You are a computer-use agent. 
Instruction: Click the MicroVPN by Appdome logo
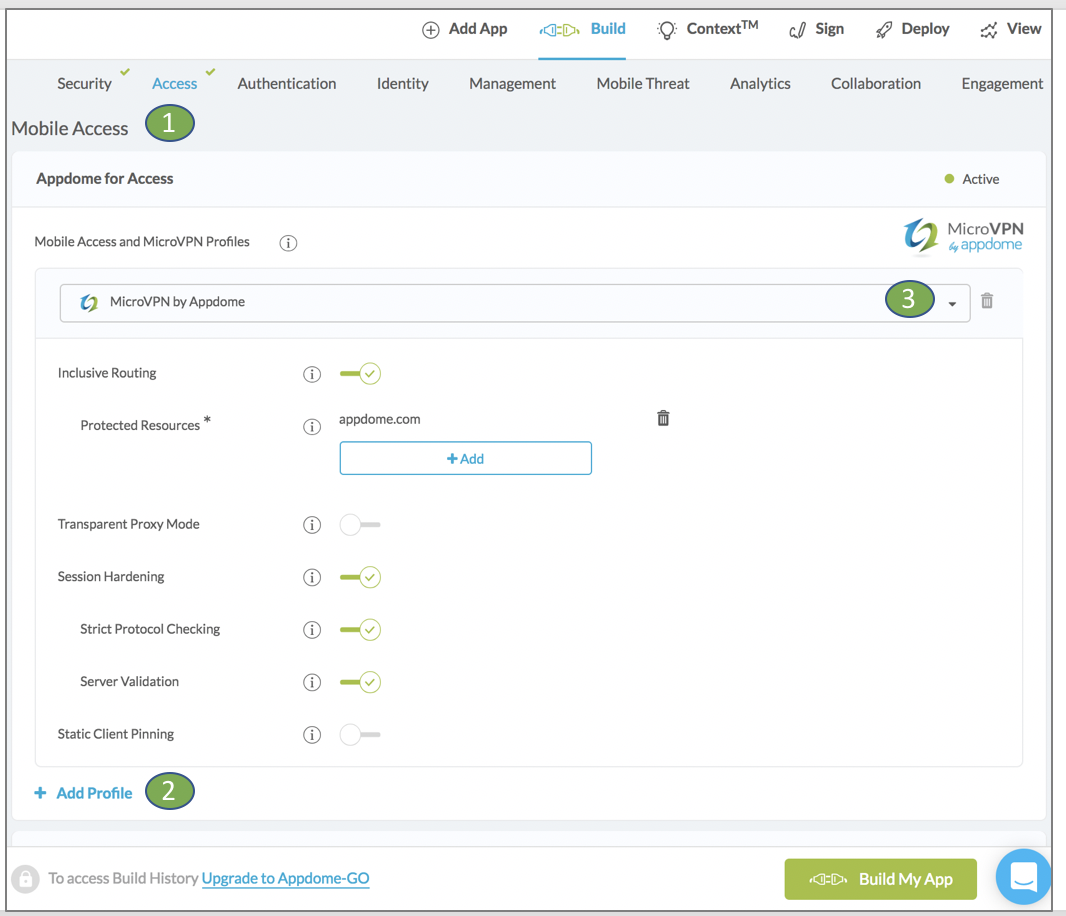963,237
